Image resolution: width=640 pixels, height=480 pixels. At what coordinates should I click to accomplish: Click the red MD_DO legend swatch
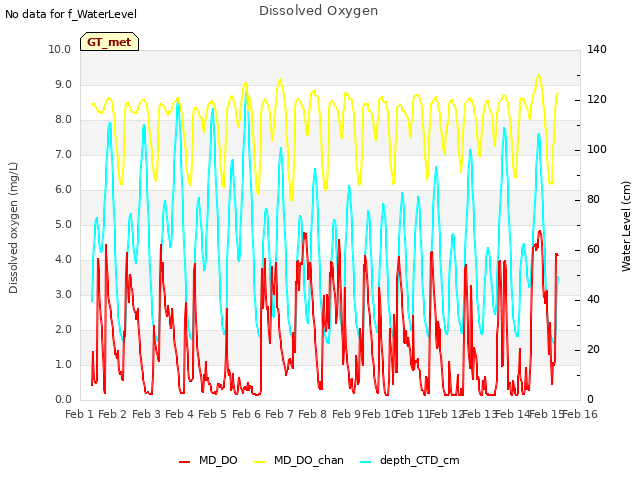click(x=184, y=462)
